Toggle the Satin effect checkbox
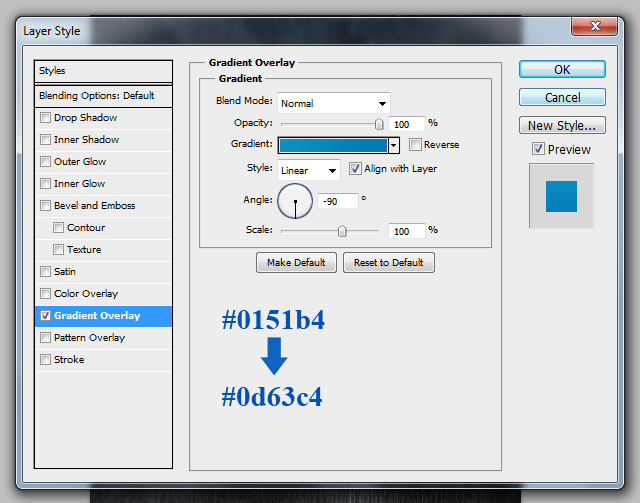 [x=45, y=272]
